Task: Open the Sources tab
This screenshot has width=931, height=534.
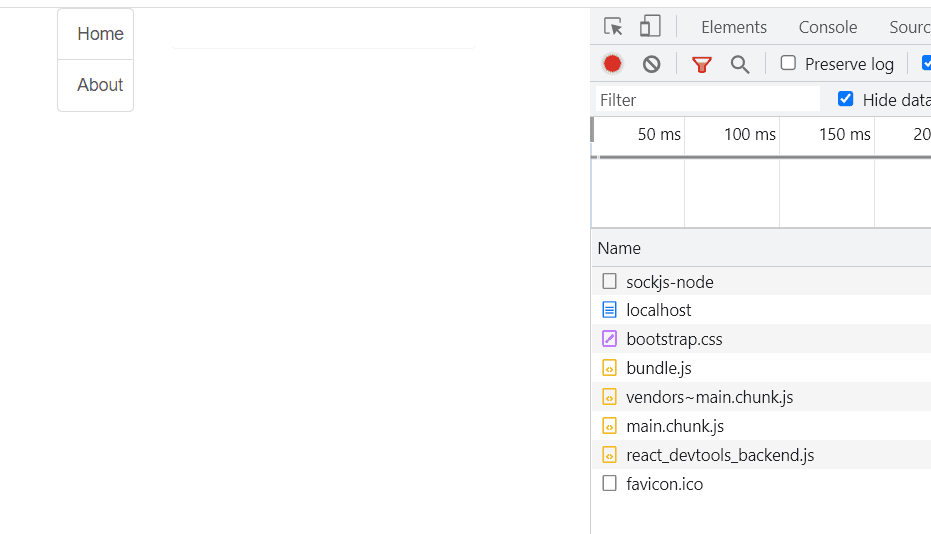Action: point(910,27)
